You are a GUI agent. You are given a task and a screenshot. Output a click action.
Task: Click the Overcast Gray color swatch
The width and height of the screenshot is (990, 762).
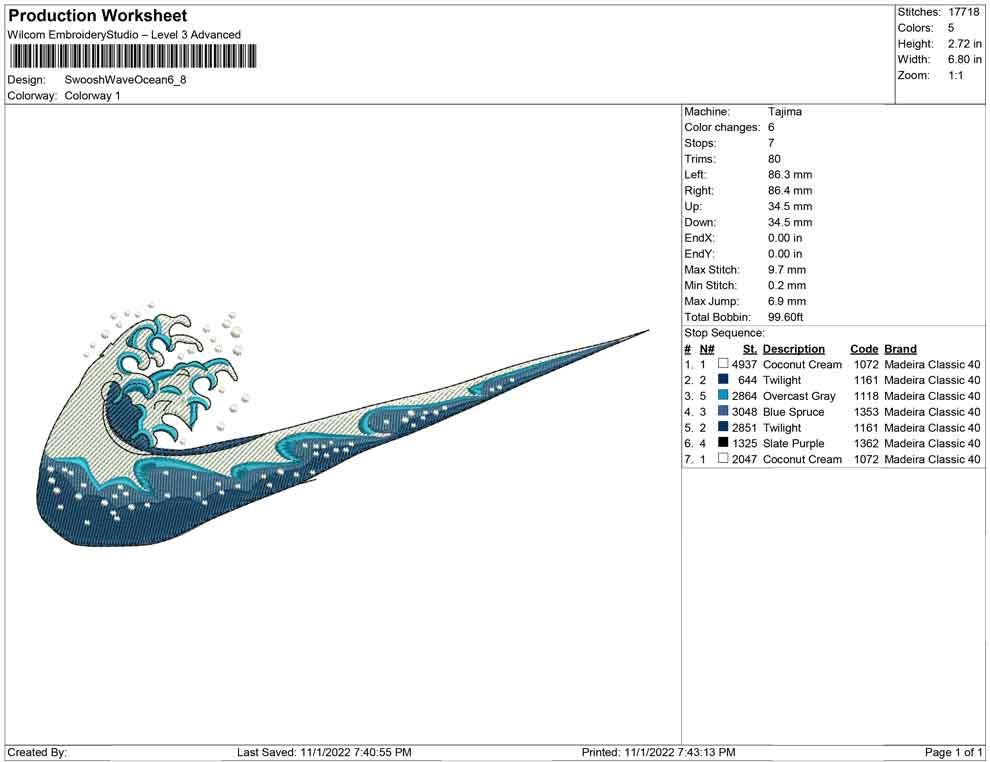pos(723,397)
